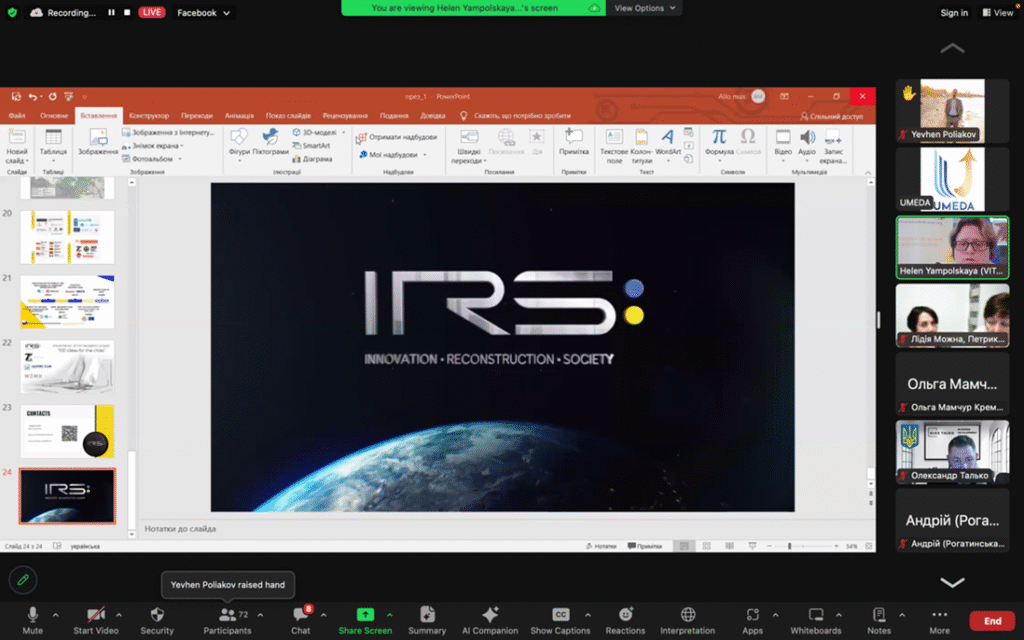Stop the recording

tap(127, 12)
